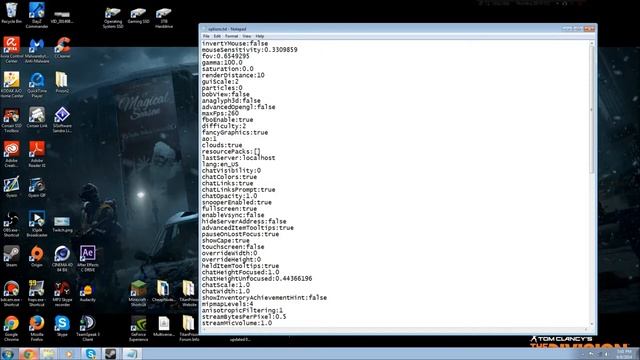Launch DayZ Commander from desktop

coord(37,15)
